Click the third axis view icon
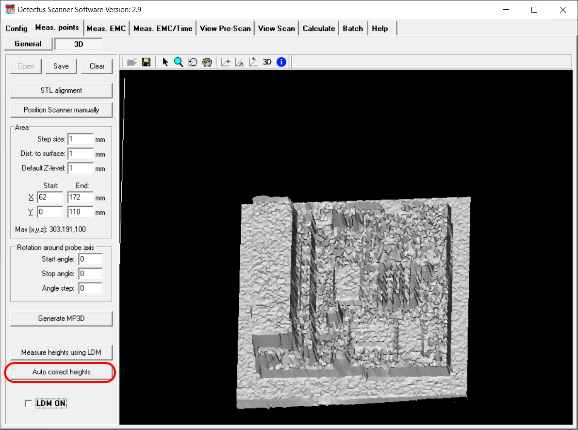 [x=253, y=62]
